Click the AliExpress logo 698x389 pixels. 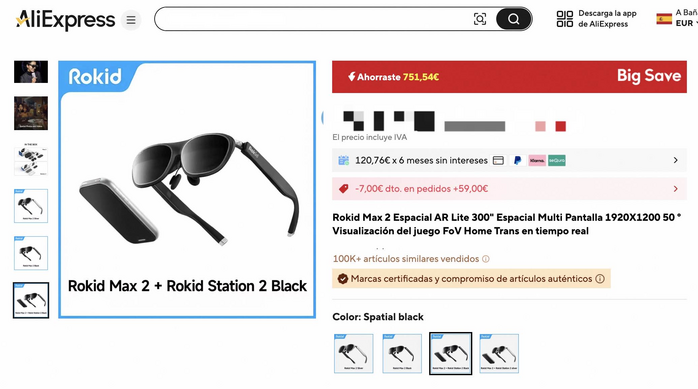point(65,20)
